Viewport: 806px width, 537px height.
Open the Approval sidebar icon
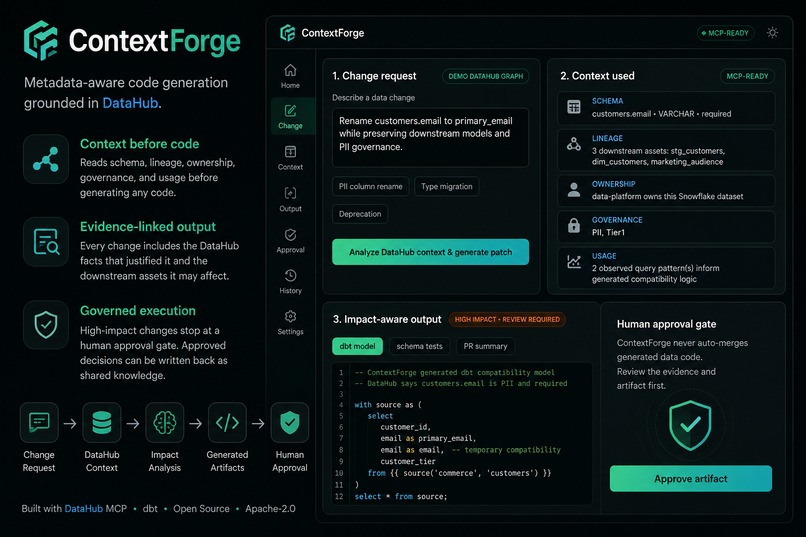290,235
